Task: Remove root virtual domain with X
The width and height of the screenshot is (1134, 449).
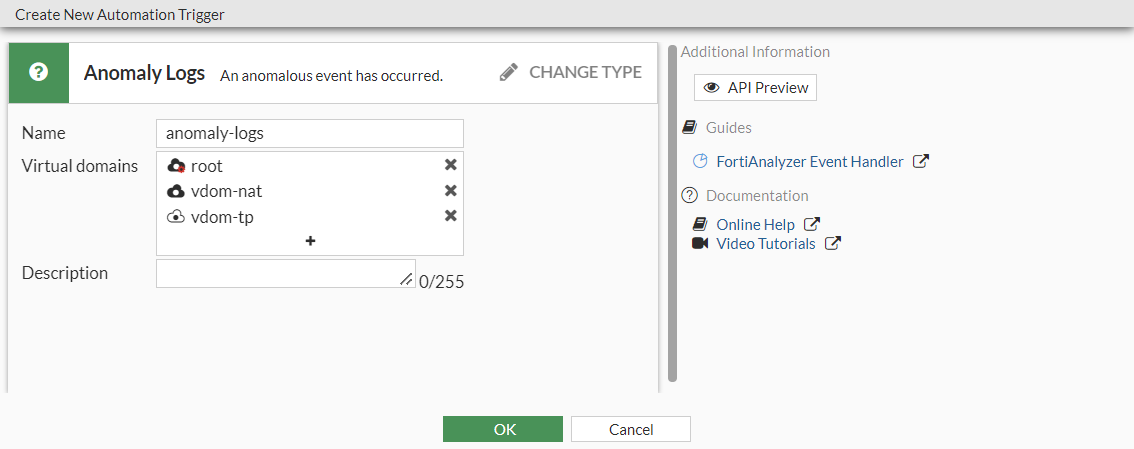Action: 450,166
